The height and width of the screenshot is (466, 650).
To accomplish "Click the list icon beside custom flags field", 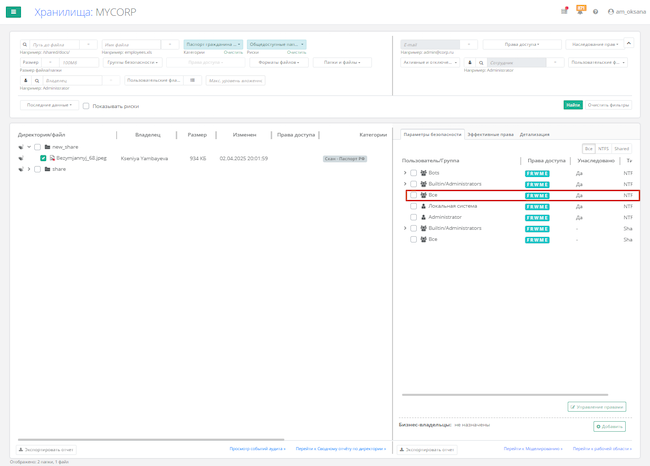I will (192, 80).
